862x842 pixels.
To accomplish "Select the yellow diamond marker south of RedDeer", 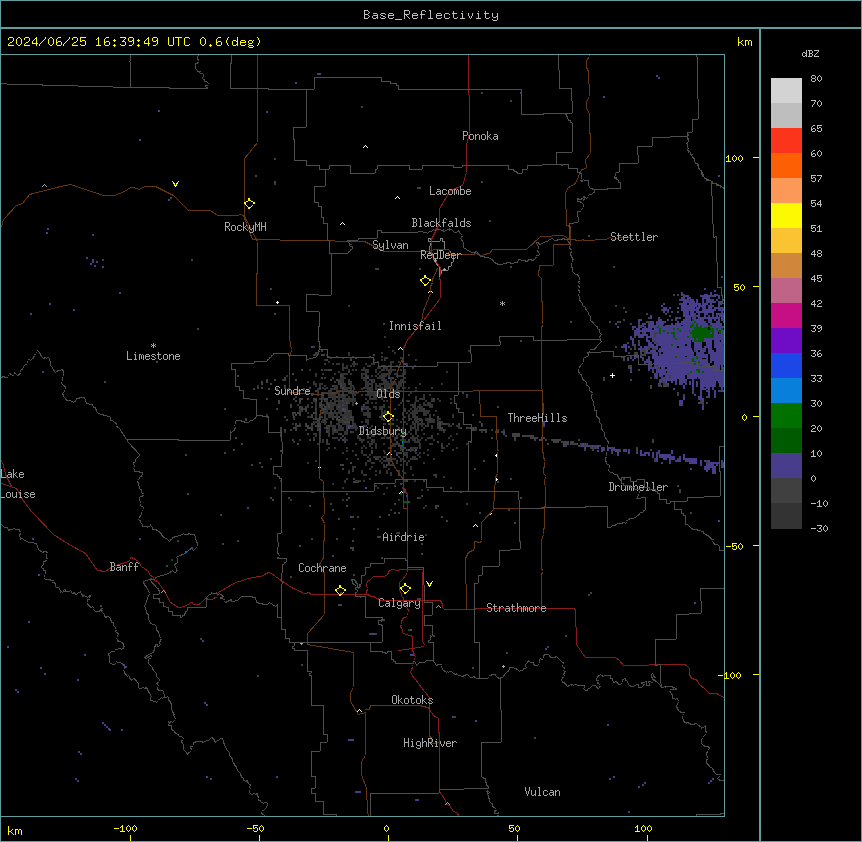I will tap(425, 281).
